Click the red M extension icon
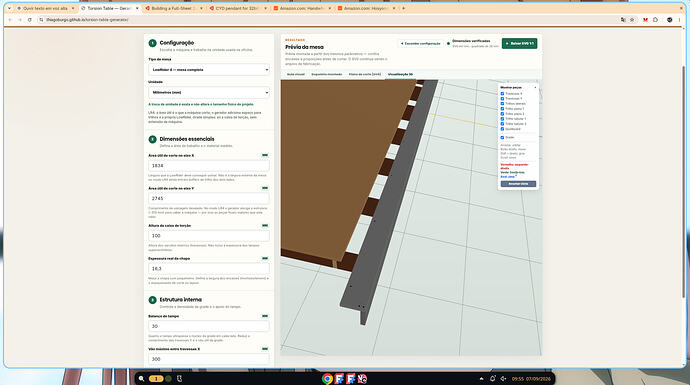This screenshot has width=690, height=385. click(x=645, y=20)
